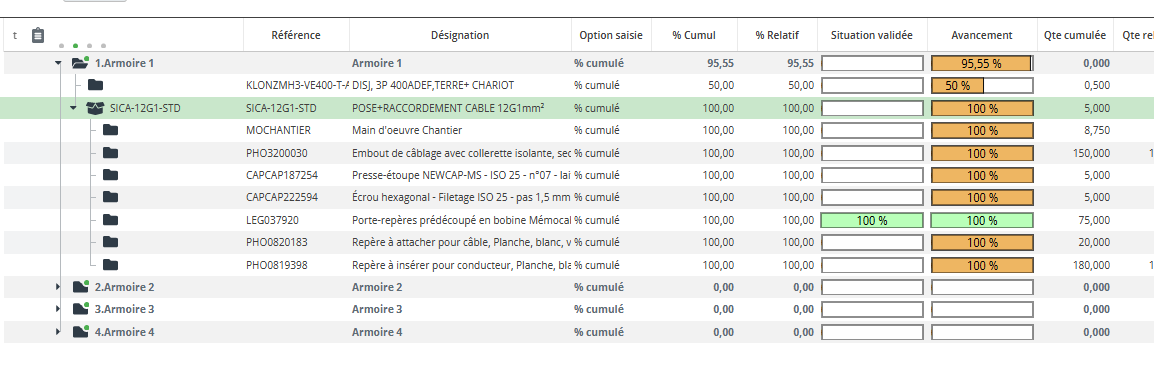The height and width of the screenshot is (371, 1154).
Task: Click designation DISJ, 3P 400ADEF,TERRE+ CHARIOT
Action: point(433,85)
